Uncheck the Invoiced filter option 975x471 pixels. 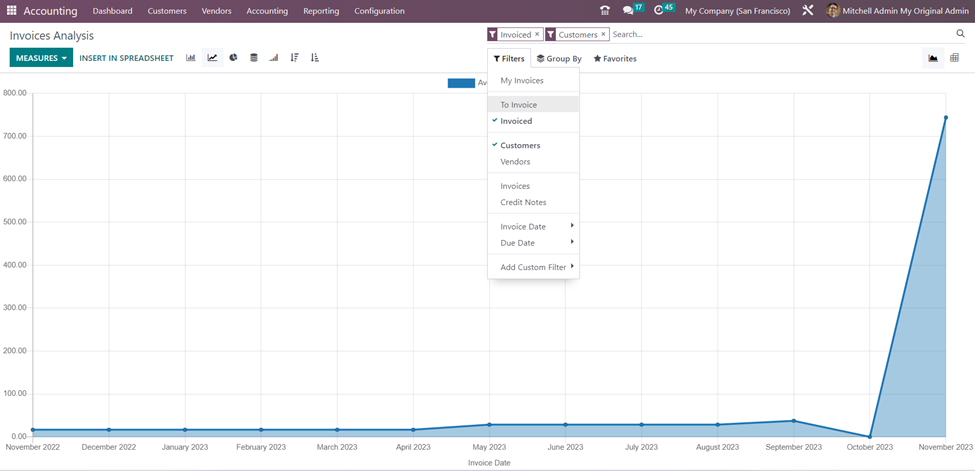point(516,121)
